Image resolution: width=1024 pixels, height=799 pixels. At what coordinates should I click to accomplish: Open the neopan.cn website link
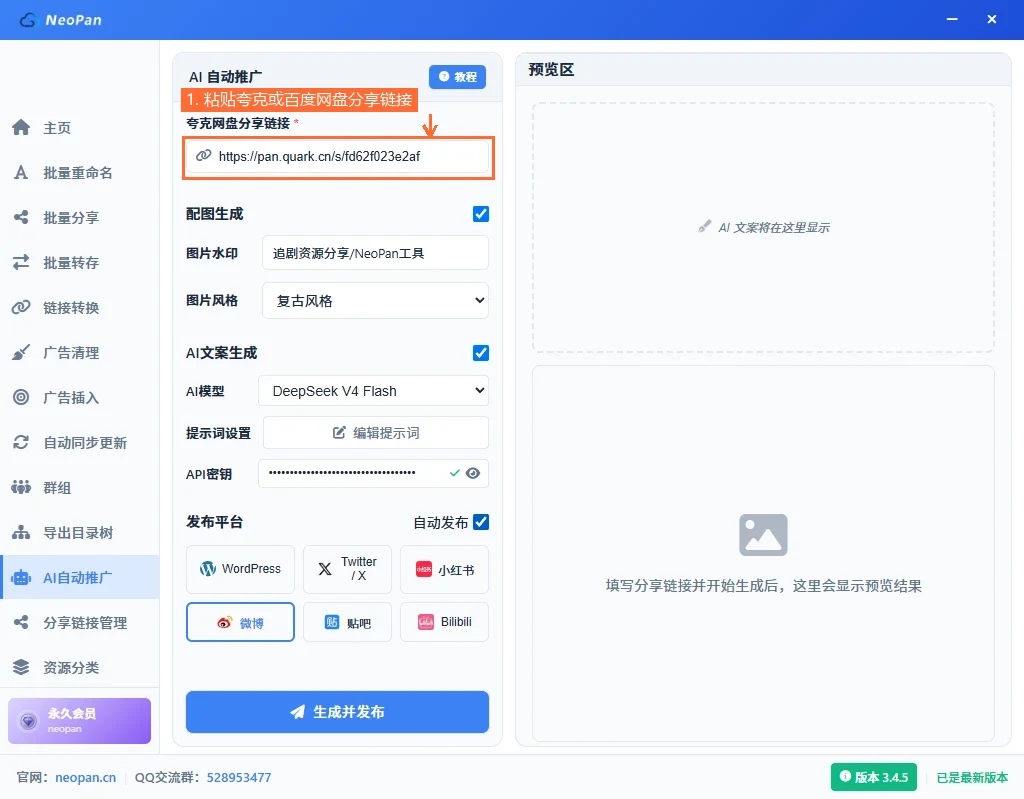pyautogui.click(x=86, y=777)
